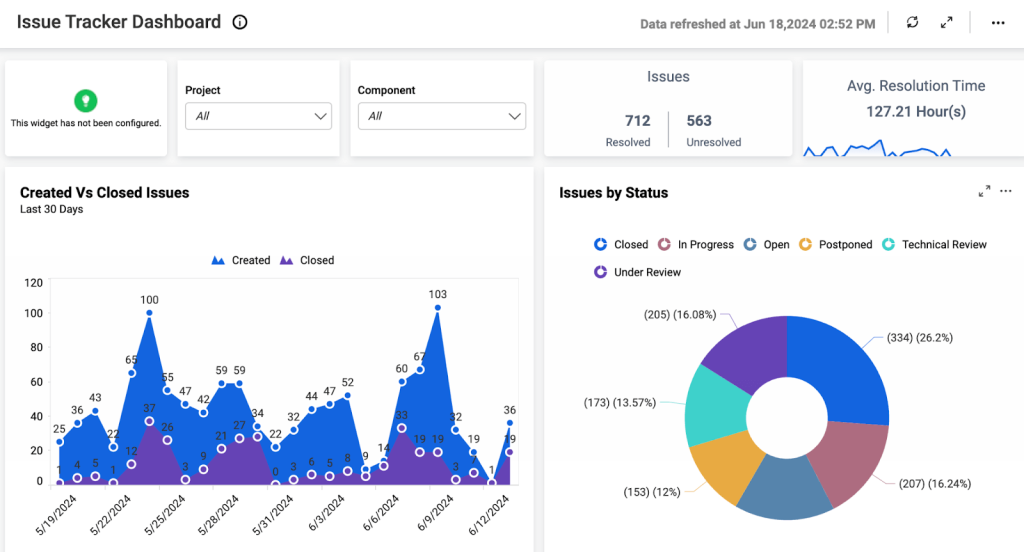Open the Component filter dropdown
This screenshot has width=1024, height=552.
(441, 116)
